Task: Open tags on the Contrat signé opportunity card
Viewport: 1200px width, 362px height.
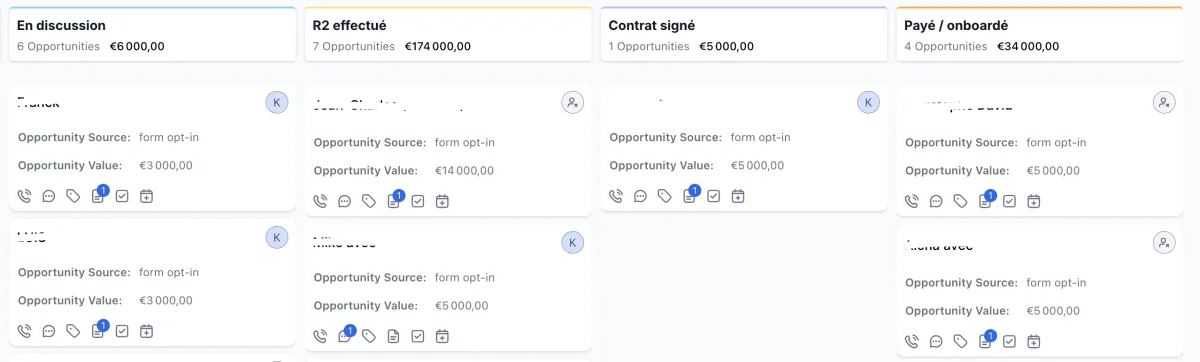Action: (x=665, y=196)
